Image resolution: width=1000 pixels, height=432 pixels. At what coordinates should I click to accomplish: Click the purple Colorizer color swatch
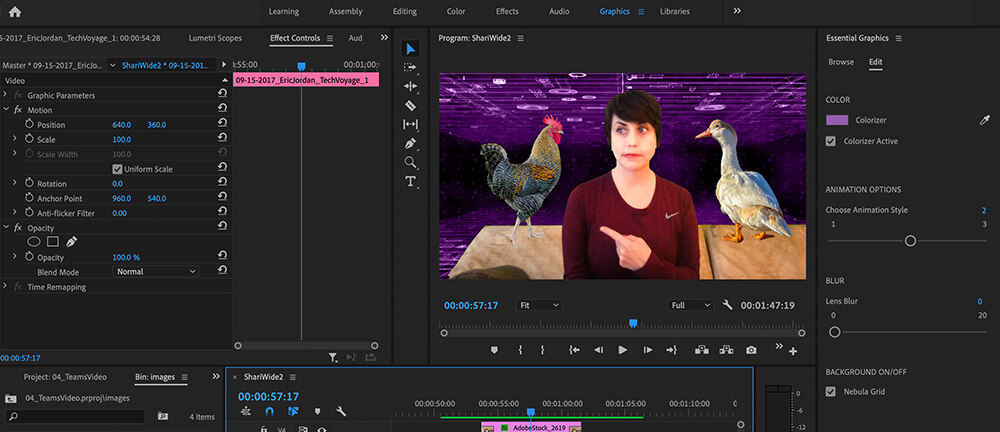click(x=837, y=120)
